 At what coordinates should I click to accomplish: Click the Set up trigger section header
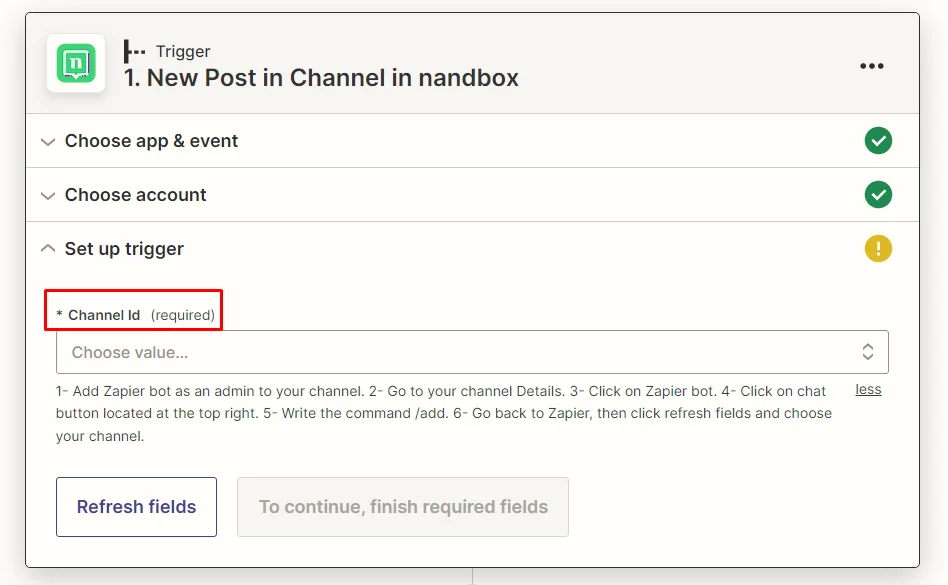click(x=472, y=248)
